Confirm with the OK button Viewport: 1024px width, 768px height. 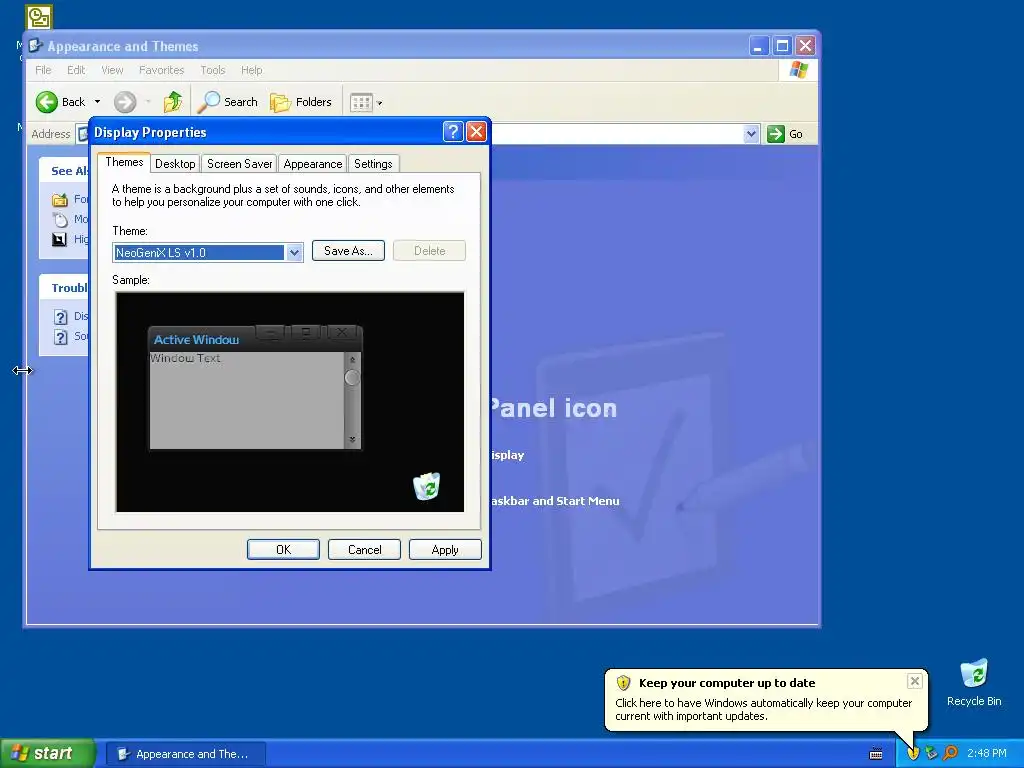click(x=283, y=549)
